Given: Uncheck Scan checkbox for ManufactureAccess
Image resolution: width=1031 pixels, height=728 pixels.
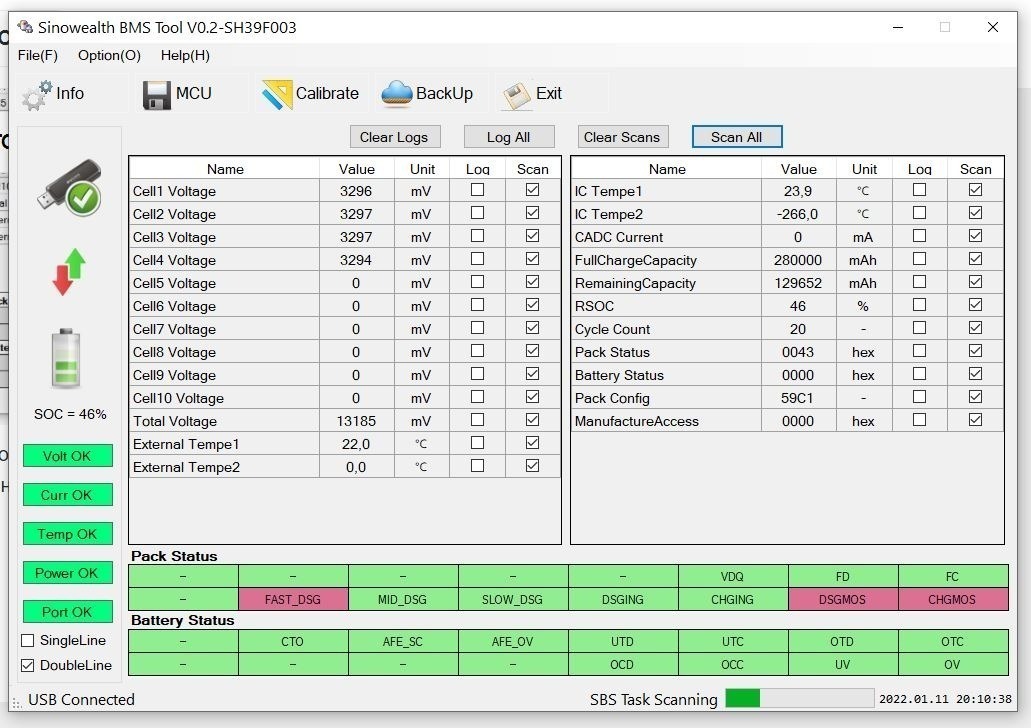Looking at the screenshot, I should [975, 420].
